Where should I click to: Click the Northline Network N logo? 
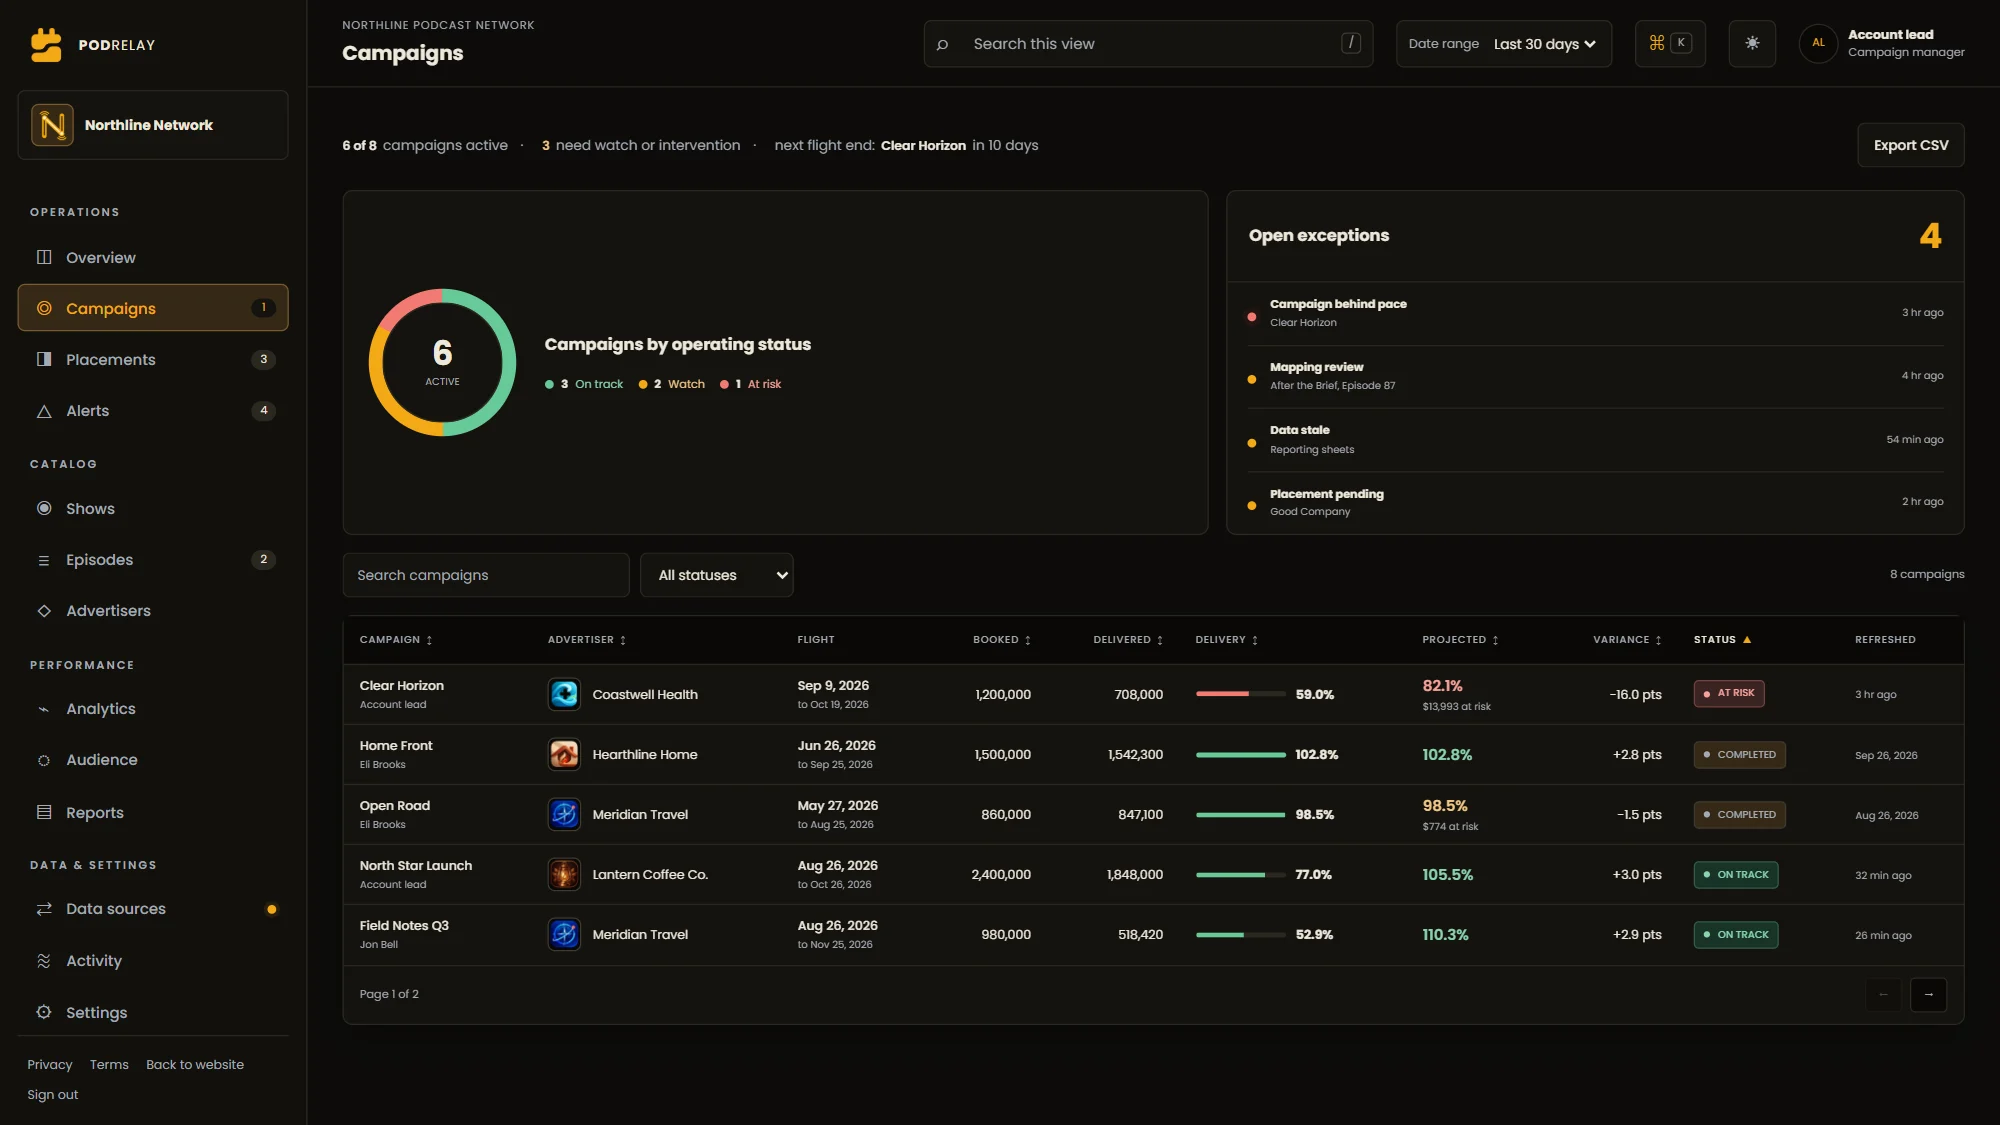coord(52,125)
